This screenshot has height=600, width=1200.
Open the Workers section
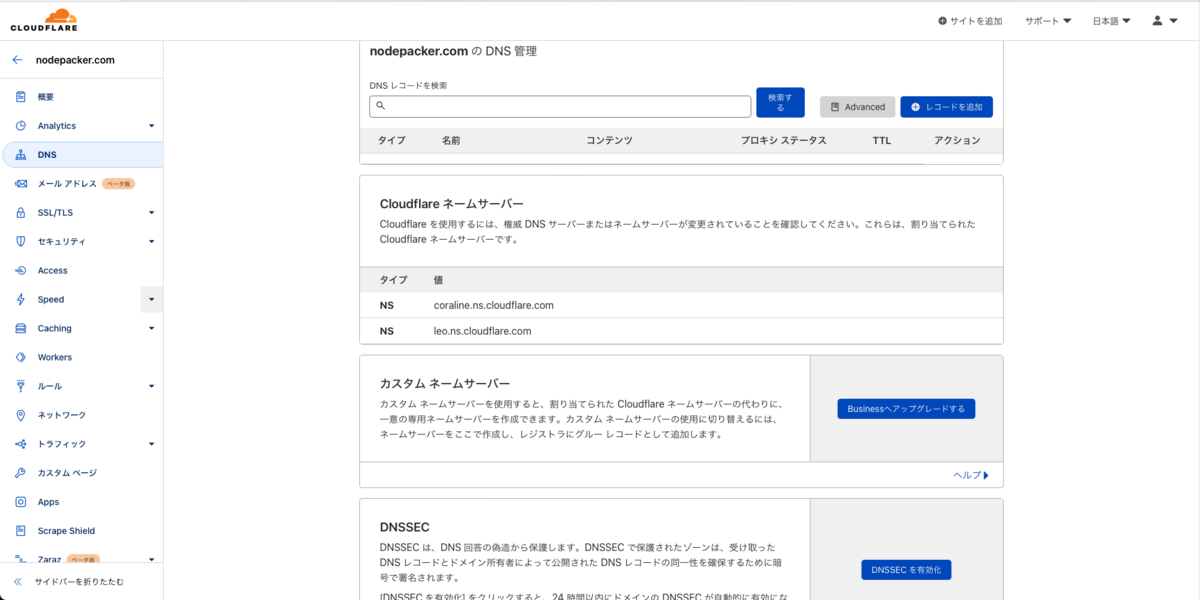pos(55,357)
